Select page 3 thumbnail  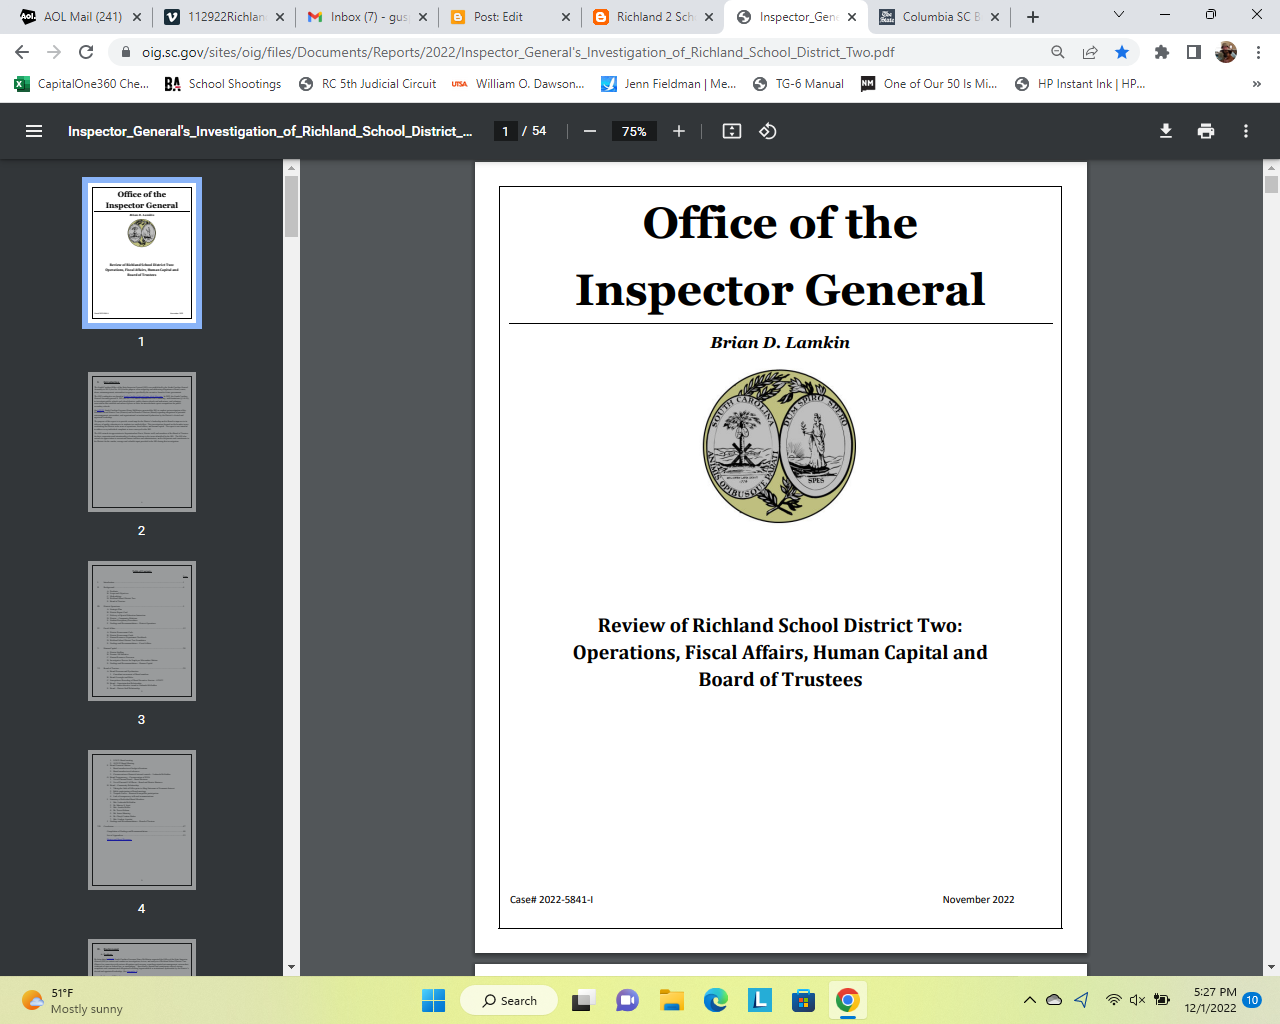142,631
